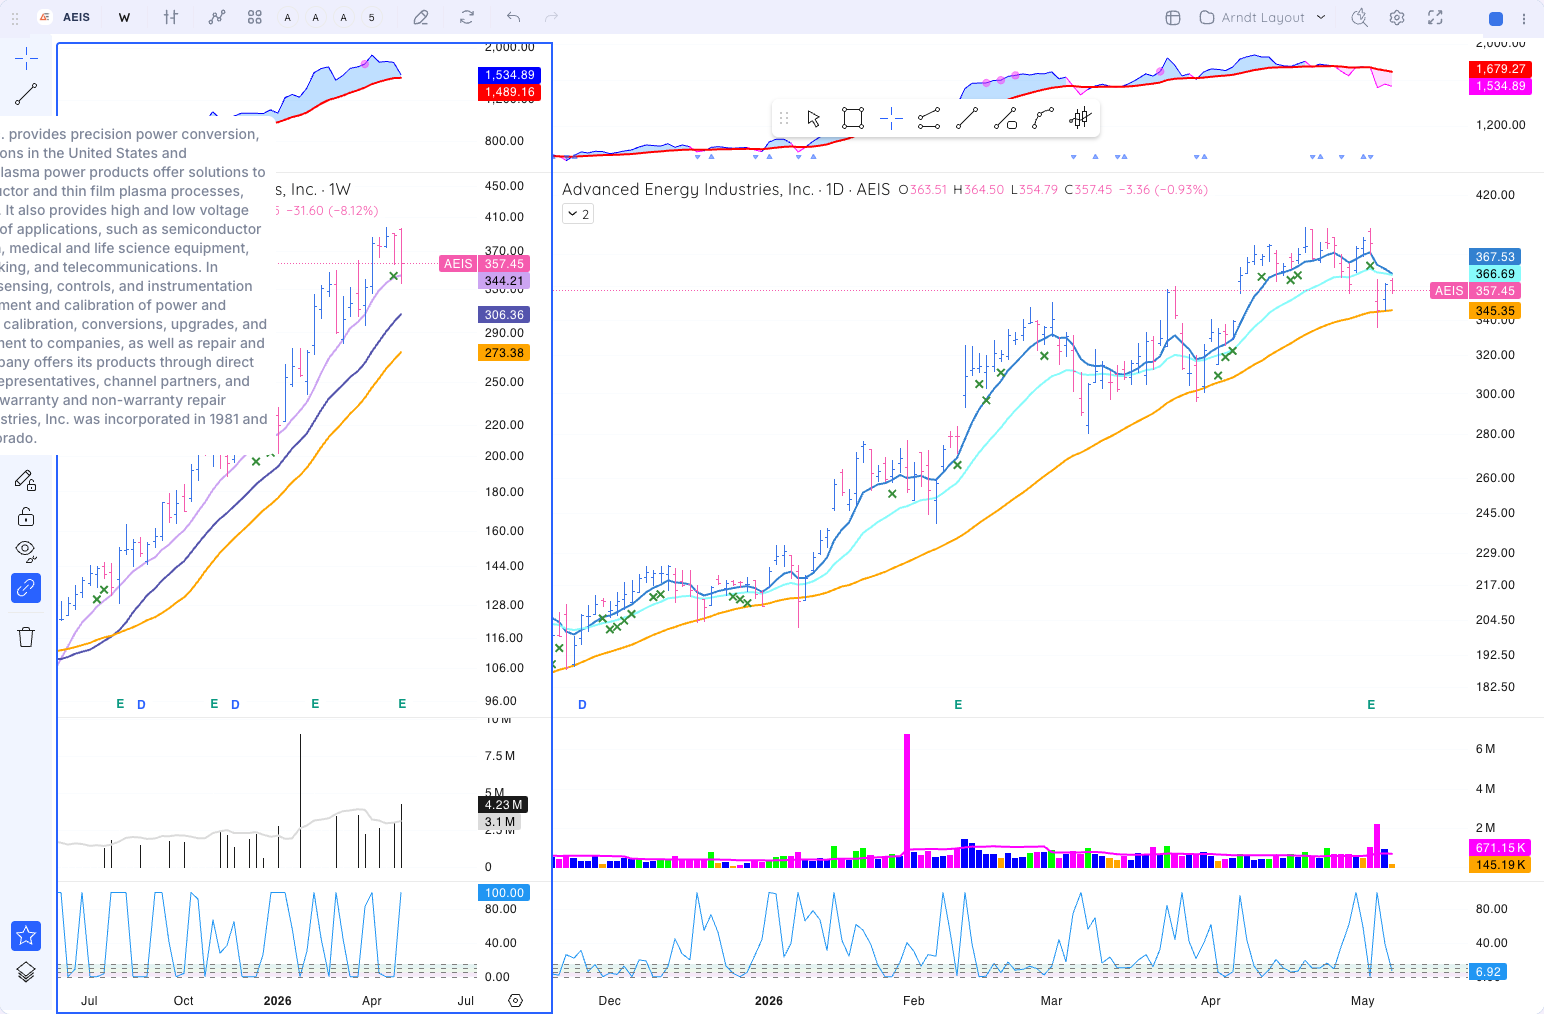Click the 1,534.89 blue label on weekly chart
Screen dimensions: 1544x1014
510,75
